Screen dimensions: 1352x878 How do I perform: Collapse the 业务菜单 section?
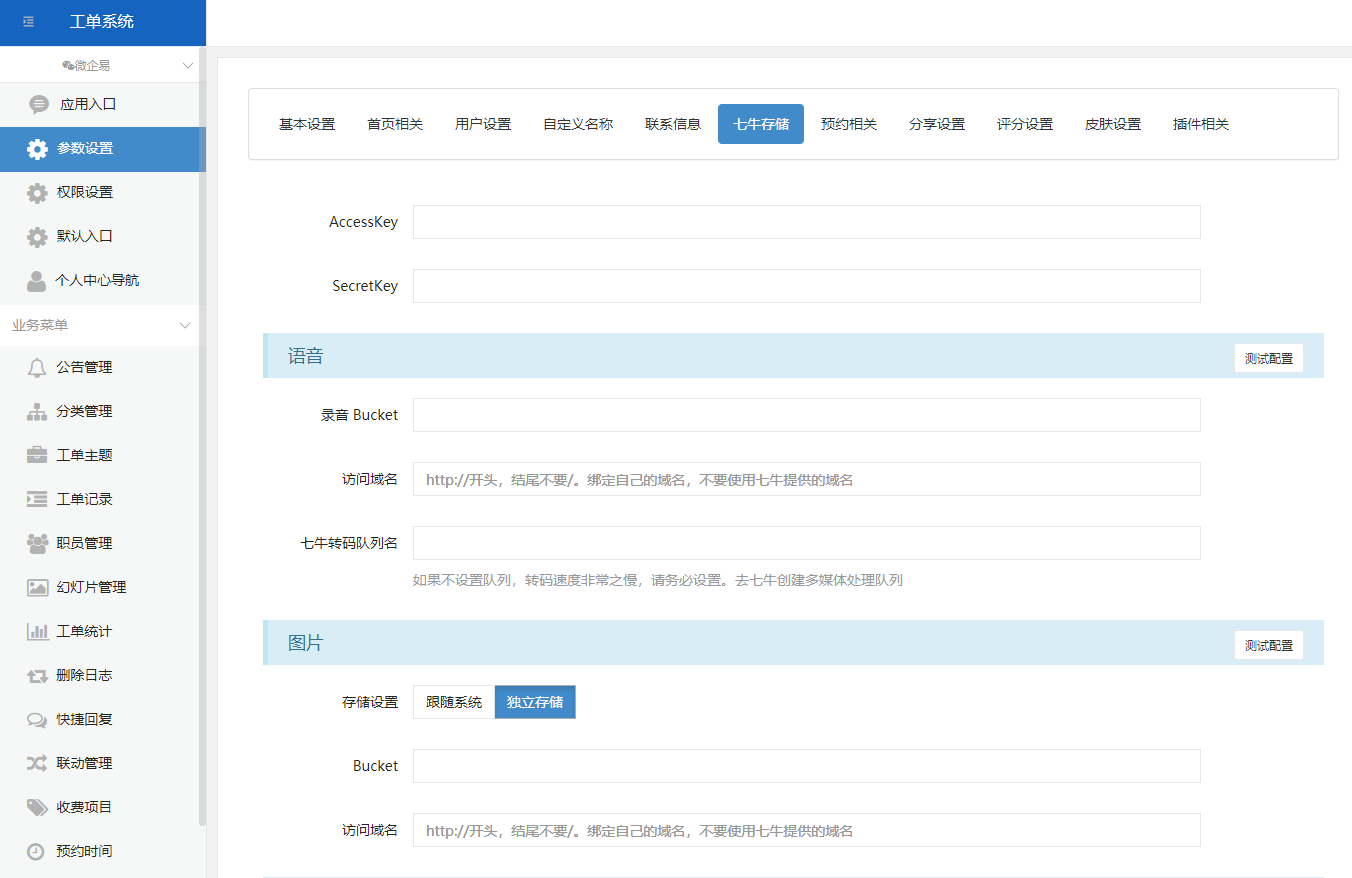(185, 325)
